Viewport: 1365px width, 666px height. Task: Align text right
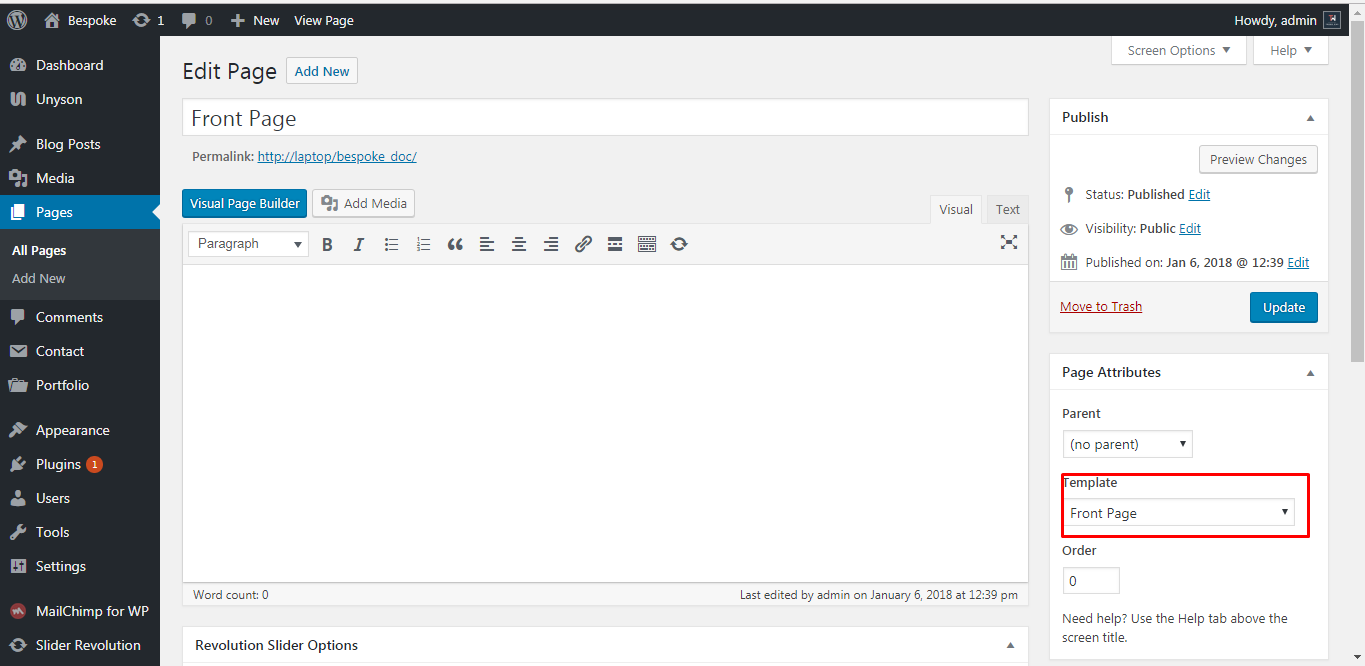[551, 244]
